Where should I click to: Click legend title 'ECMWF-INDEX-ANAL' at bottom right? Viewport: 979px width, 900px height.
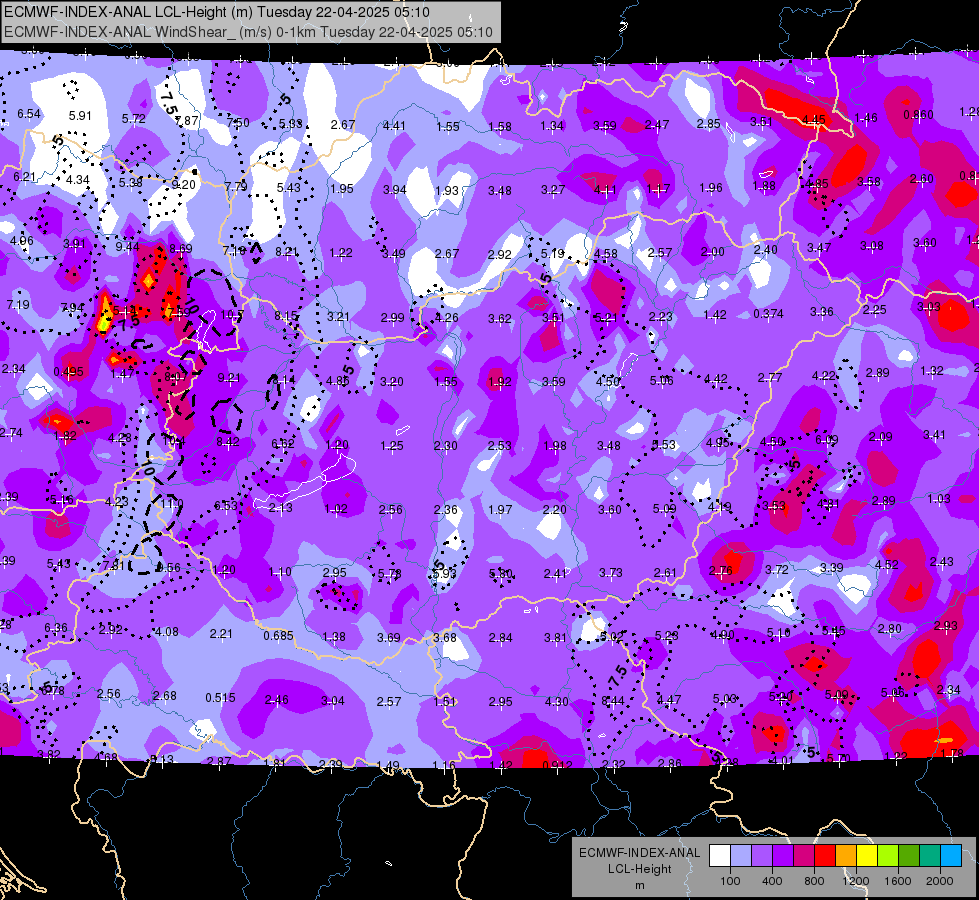tap(639, 853)
